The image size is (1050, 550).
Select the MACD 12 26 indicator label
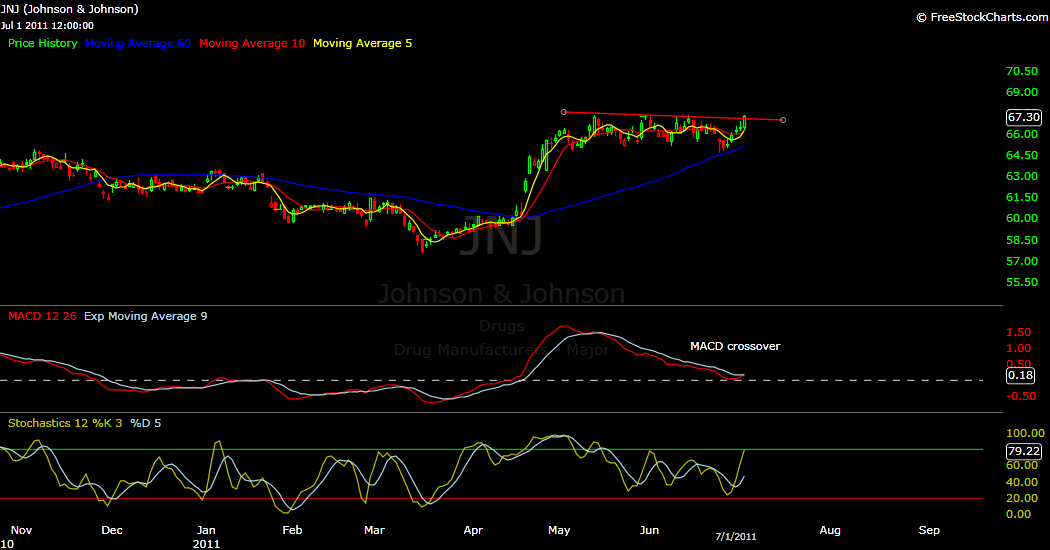pyautogui.click(x=42, y=316)
